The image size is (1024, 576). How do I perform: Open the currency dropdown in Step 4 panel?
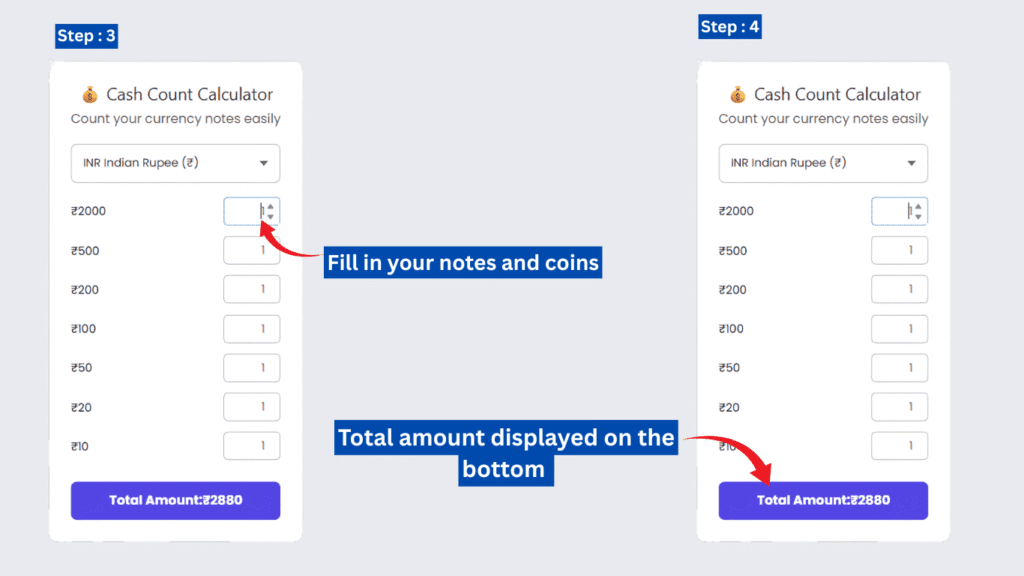pos(823,163)
